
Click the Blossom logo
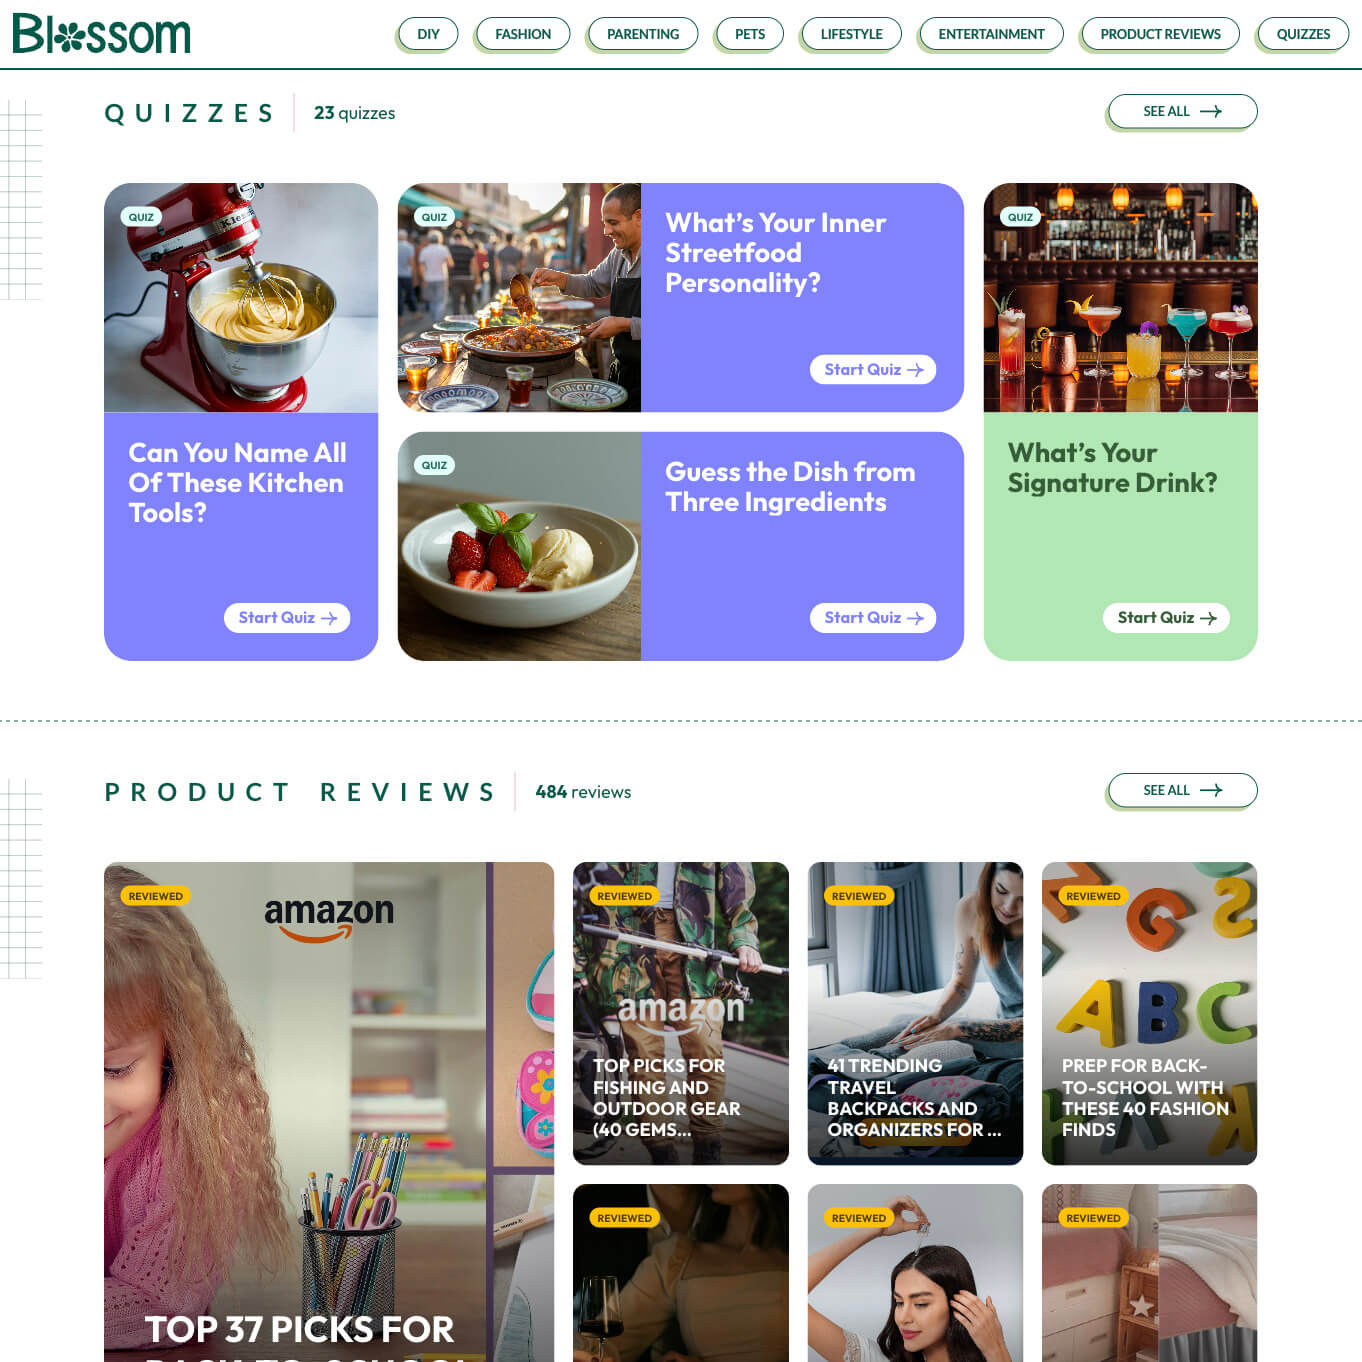101,34
